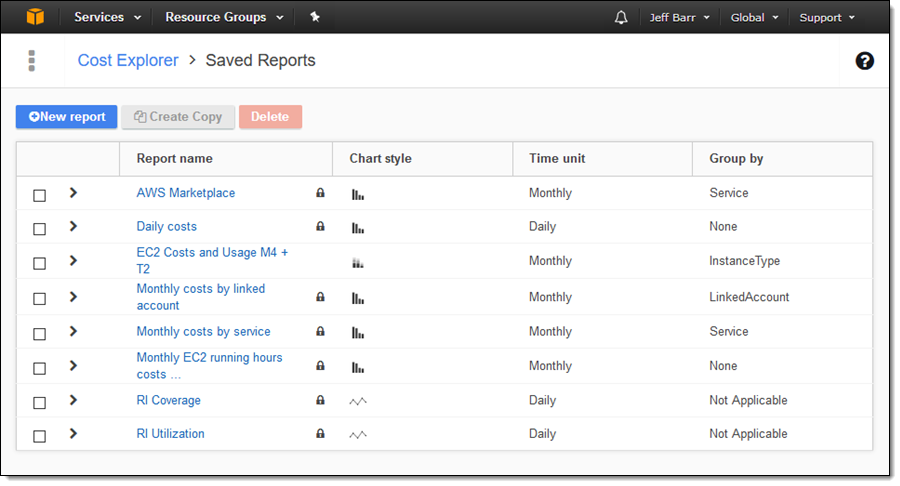Image resolution: width=900 pixels, height=486 pixels.
Task: Click the pin shortcut icon in navbar
Action: pyautogui.click(x=315, y=17)
